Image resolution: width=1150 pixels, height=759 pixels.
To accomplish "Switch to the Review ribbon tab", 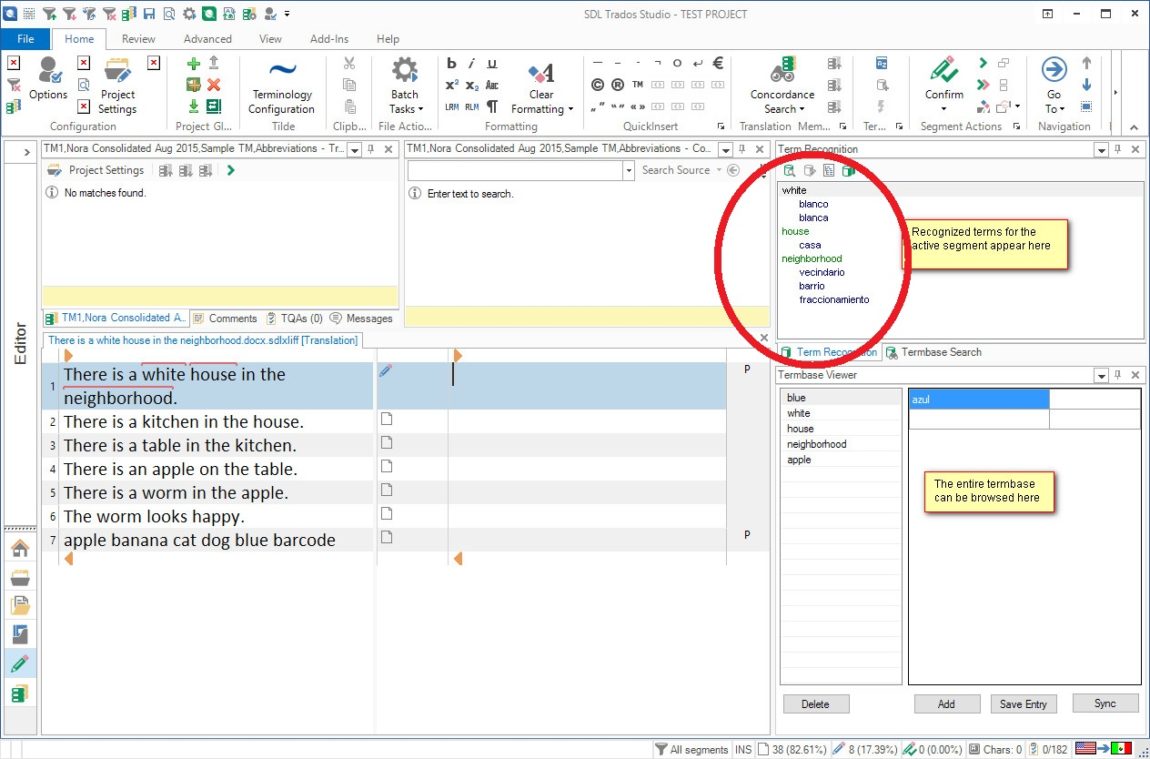I will pos(139,39).
